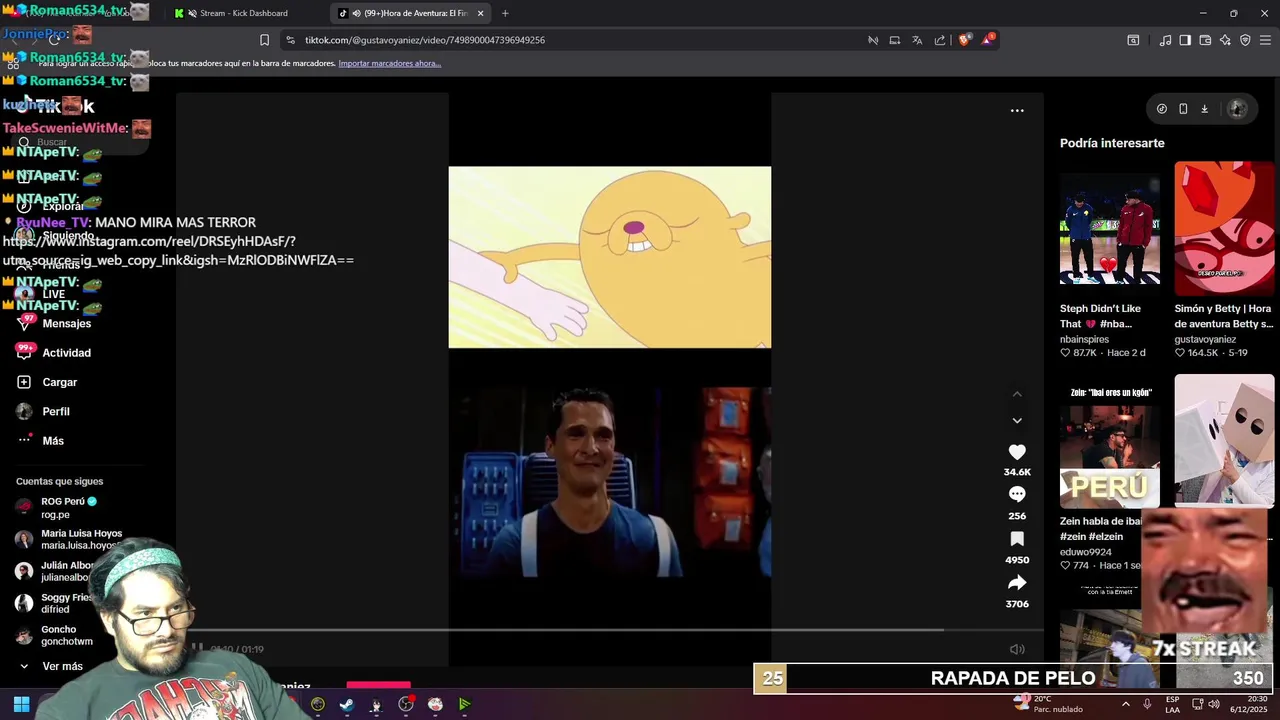Expand the system tray hidden icons chevron
The image size is (1280, 720).
(x=1125, y=704)
